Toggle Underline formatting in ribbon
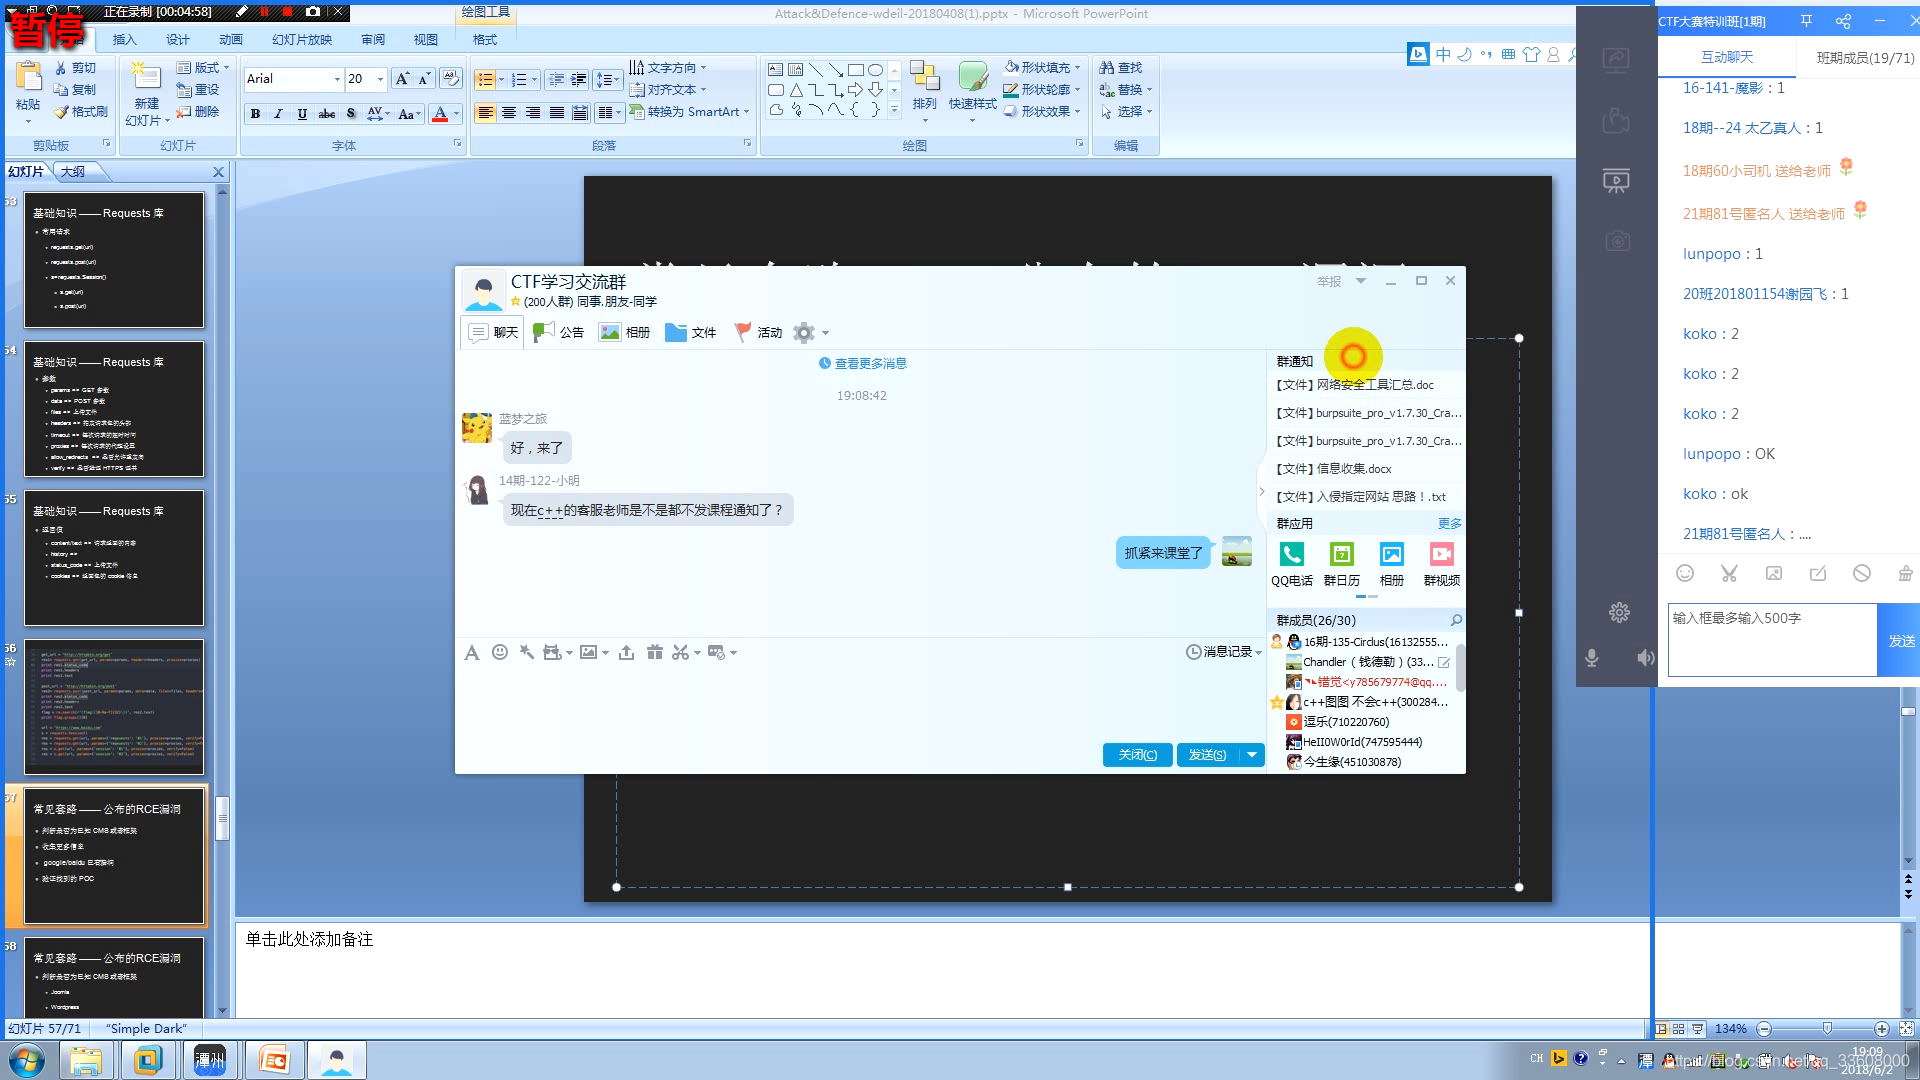 tap(302, 114)
